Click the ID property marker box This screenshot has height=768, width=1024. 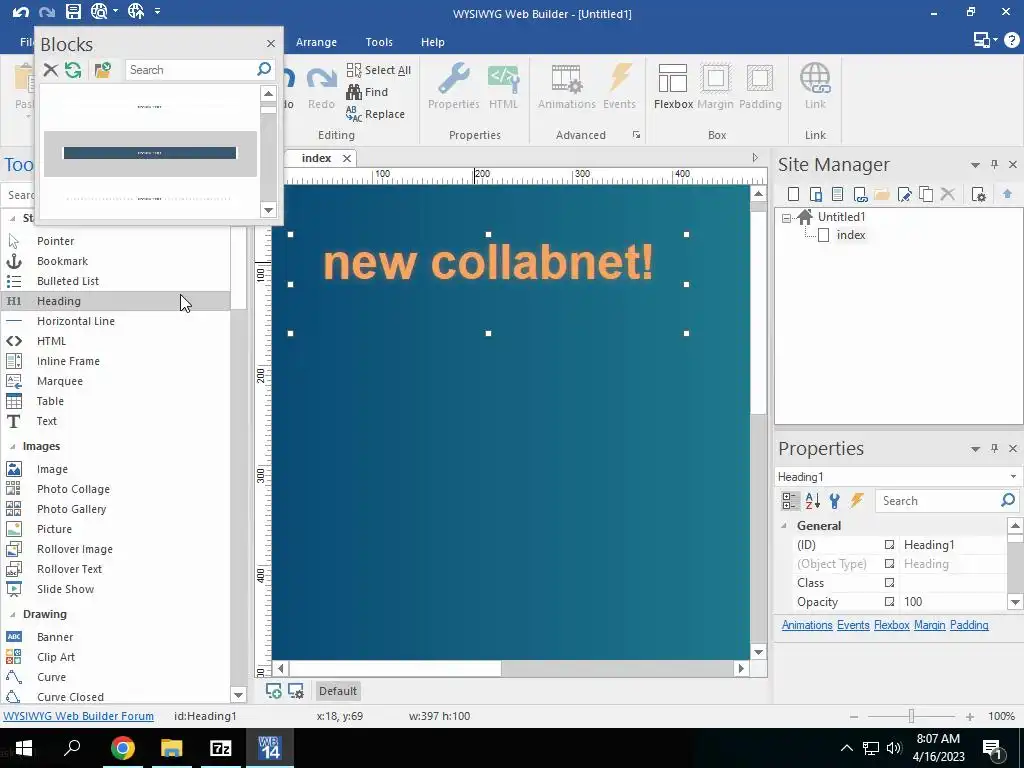click(x=889, y=545)
